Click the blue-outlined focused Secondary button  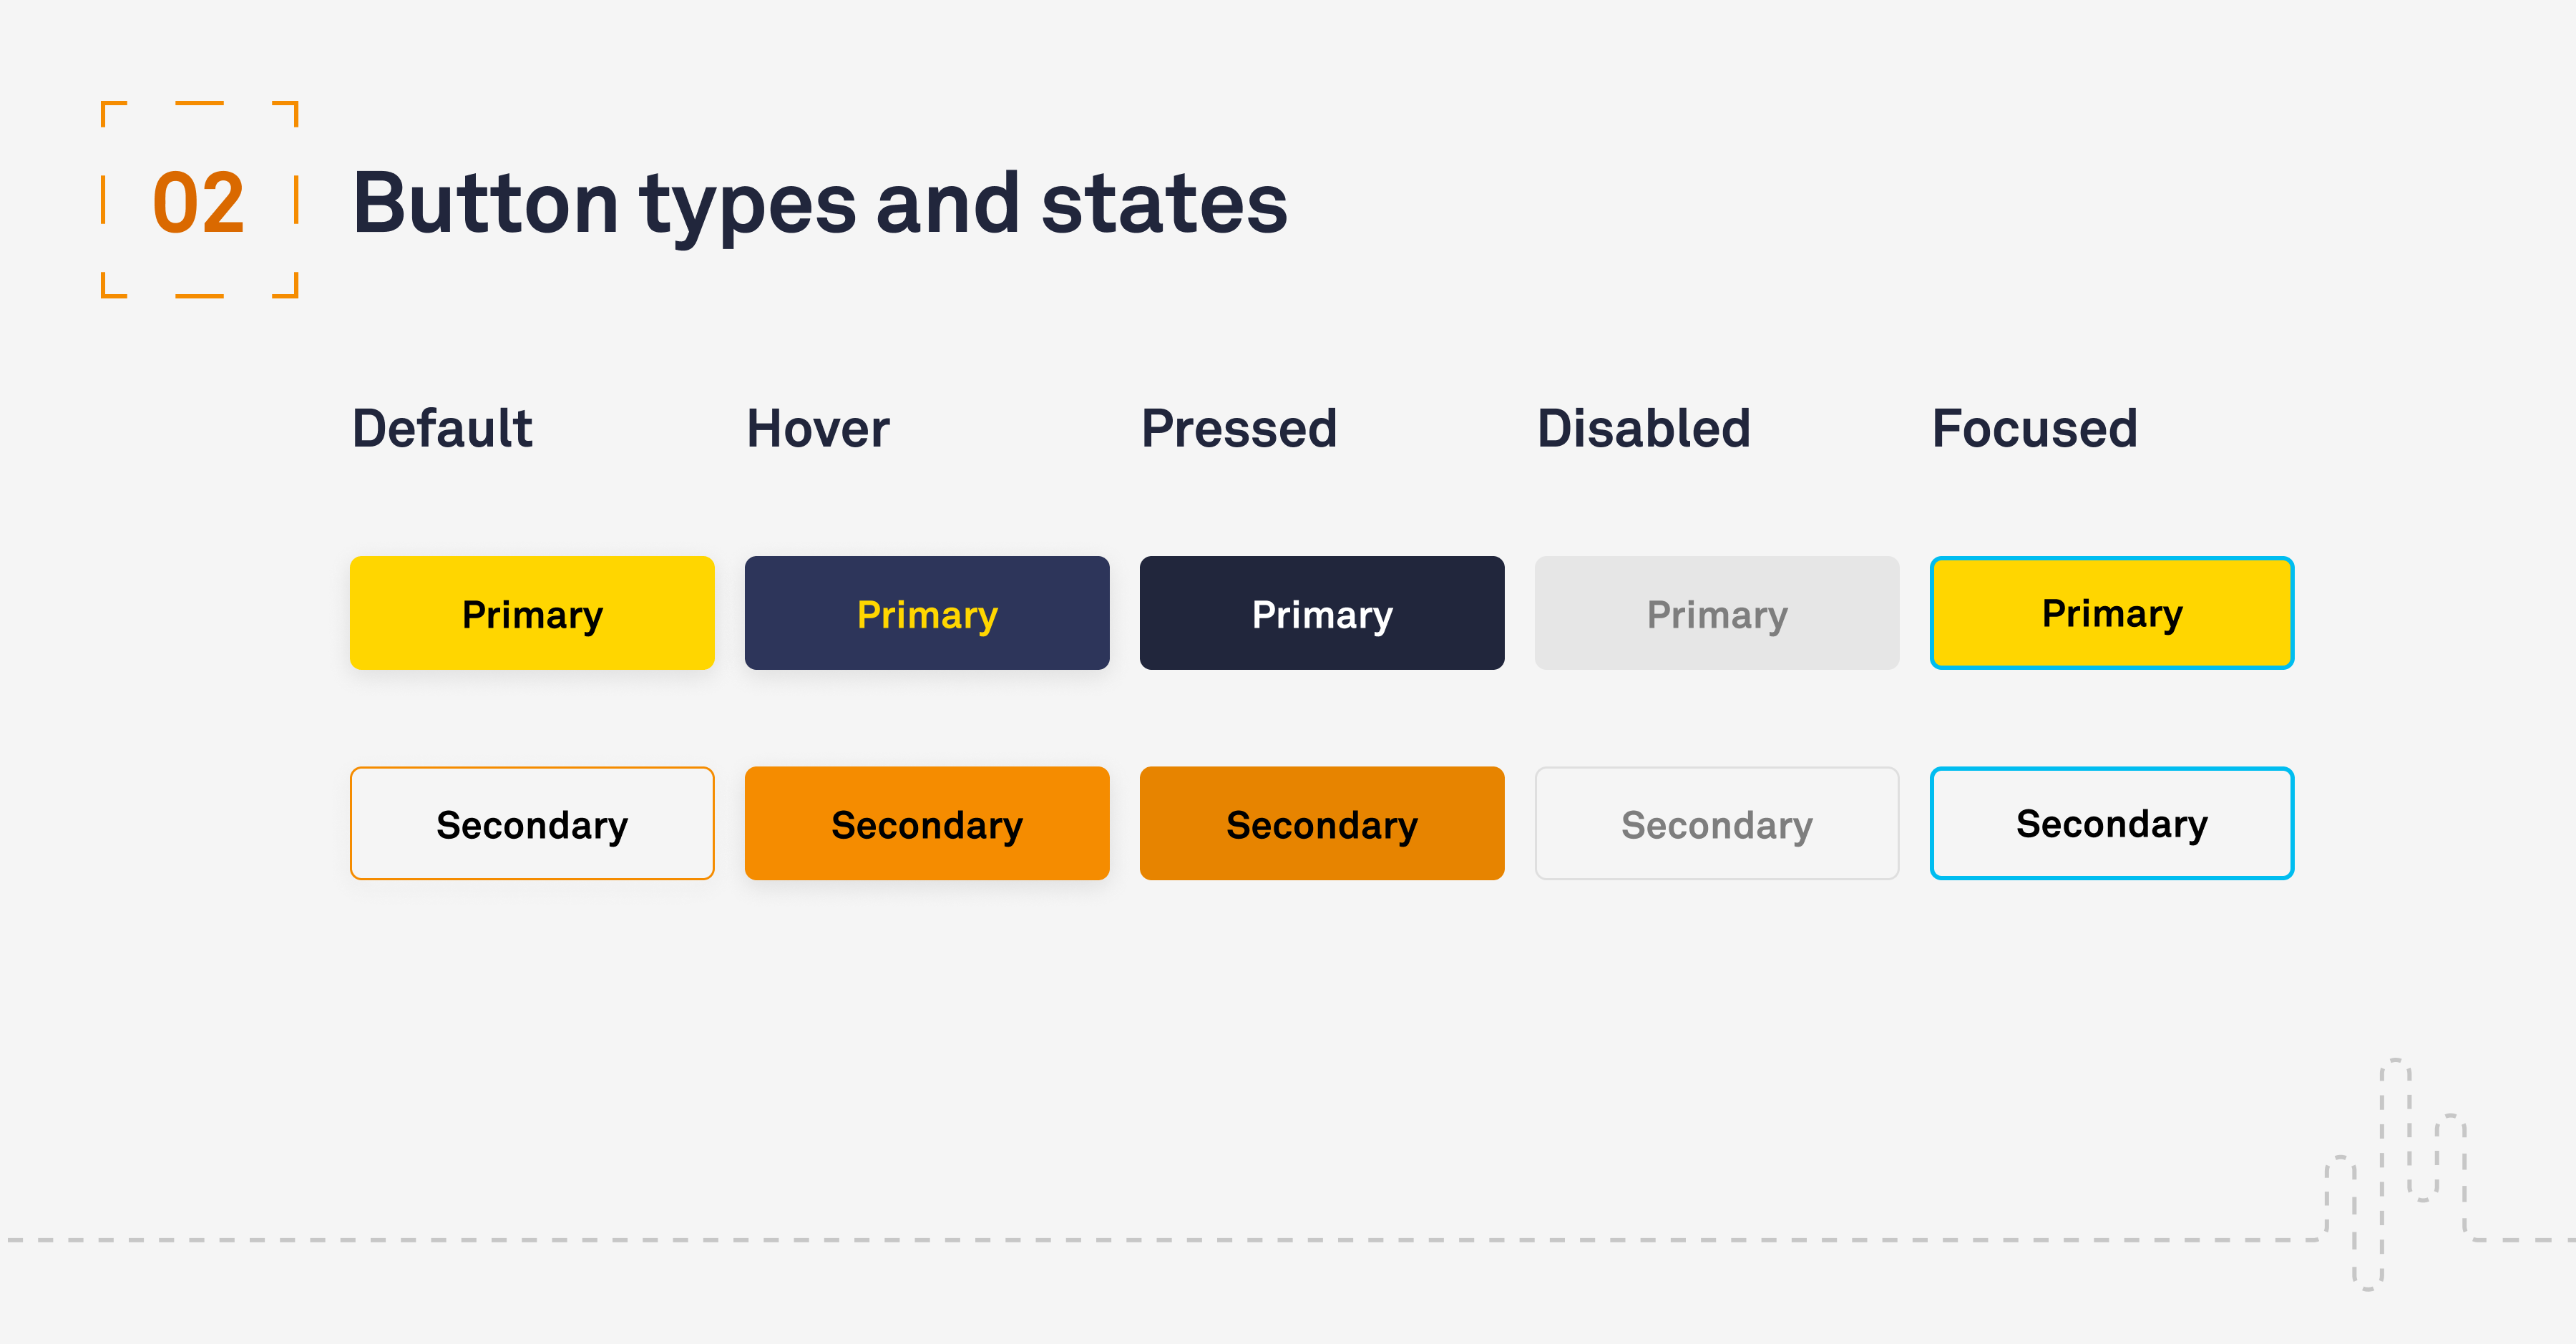(2111, 824)
